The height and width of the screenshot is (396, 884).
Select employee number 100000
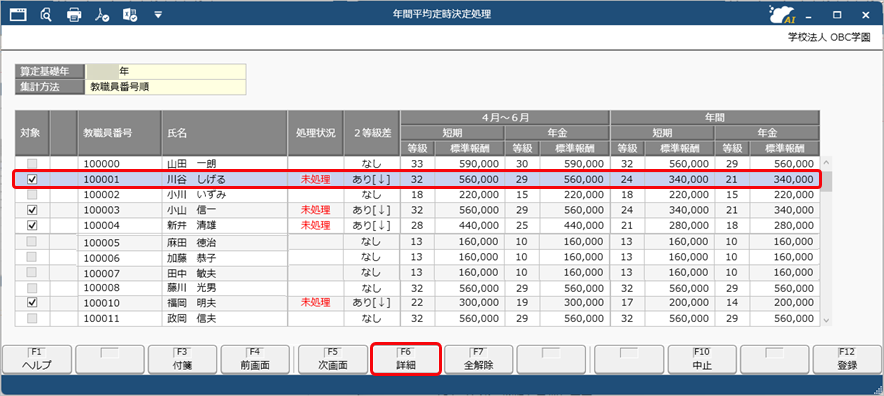(x=102, y=164)
